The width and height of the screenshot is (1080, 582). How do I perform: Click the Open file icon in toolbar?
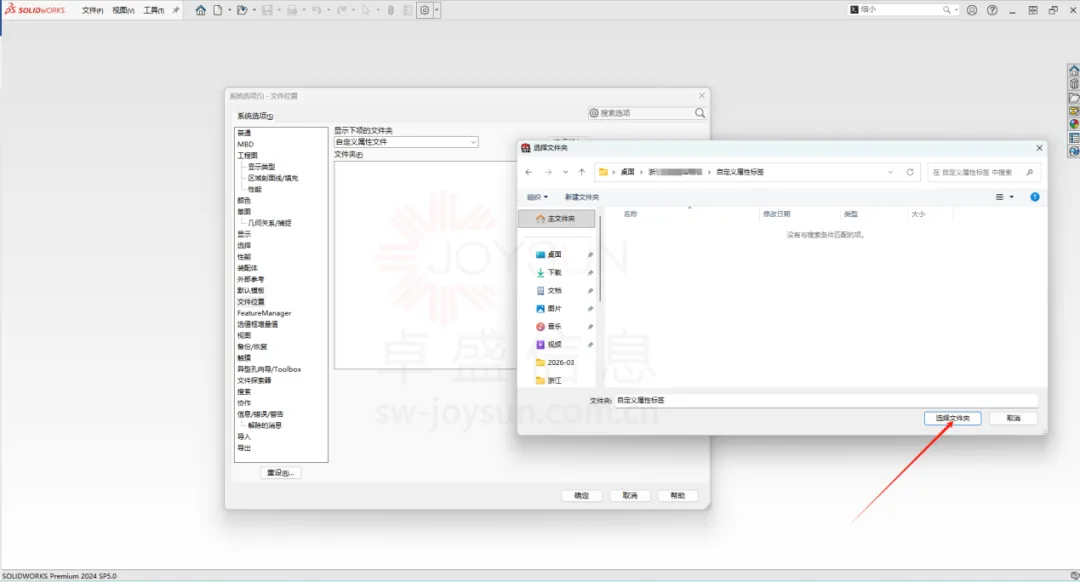pyautogui.click(x=241, y=10)
